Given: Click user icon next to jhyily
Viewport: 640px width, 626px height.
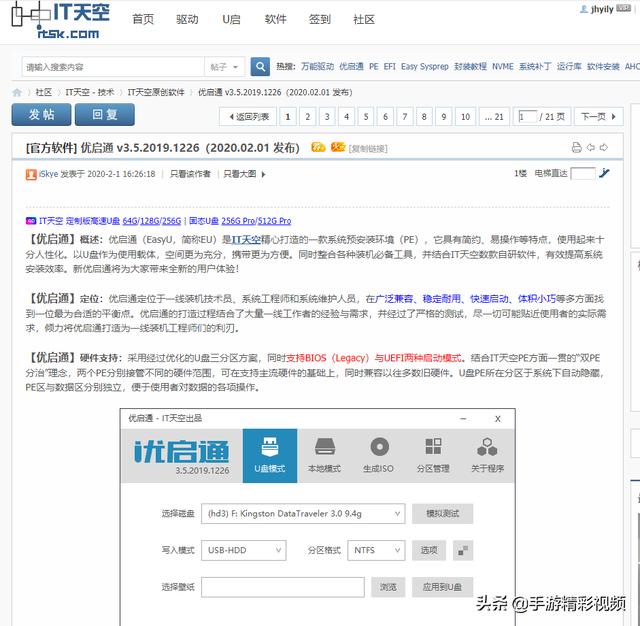Looking at the screenshot, I should click(x=584, y=9).
